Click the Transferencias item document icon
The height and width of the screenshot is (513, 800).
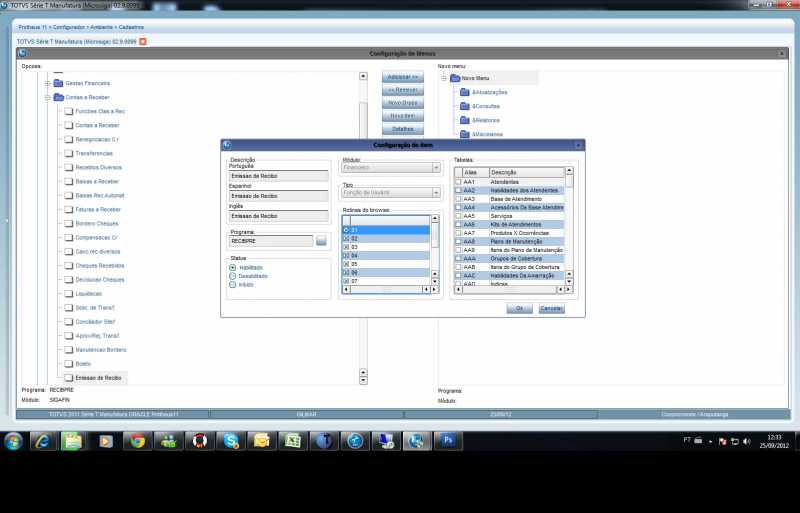click(x=69, y=153)
